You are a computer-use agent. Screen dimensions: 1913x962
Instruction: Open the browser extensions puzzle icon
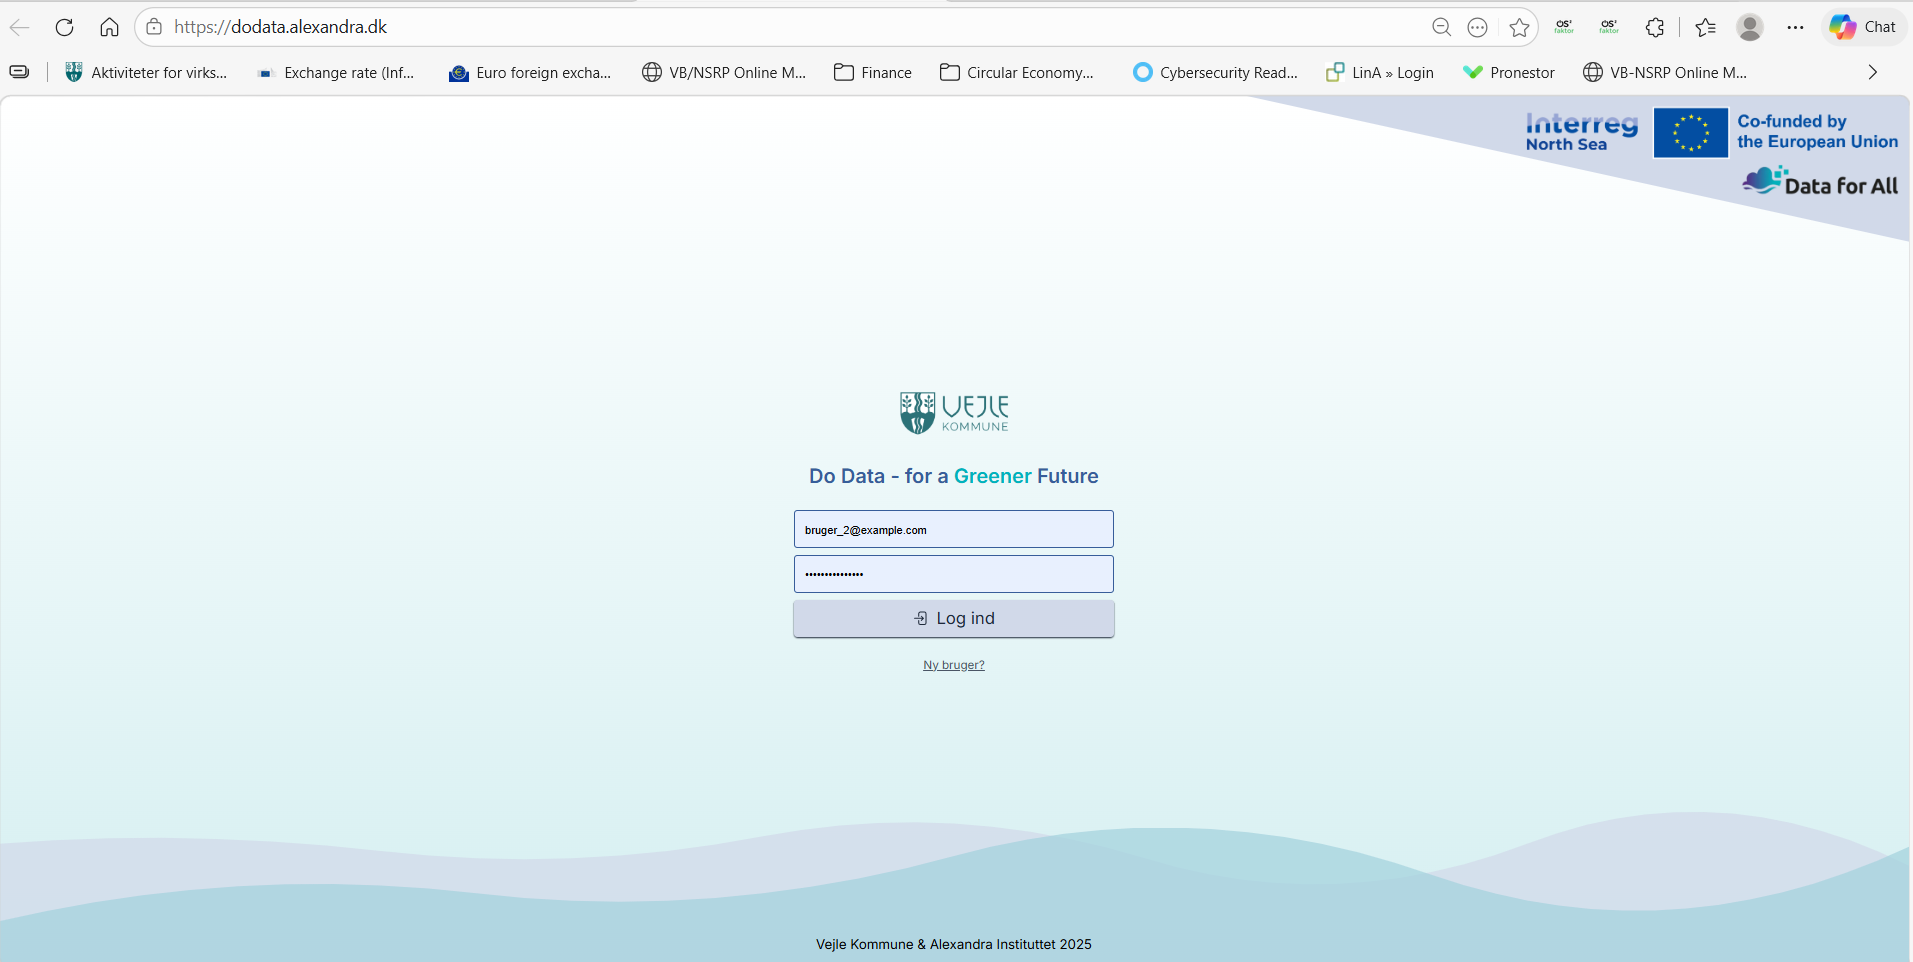(x=1655, y=27)
